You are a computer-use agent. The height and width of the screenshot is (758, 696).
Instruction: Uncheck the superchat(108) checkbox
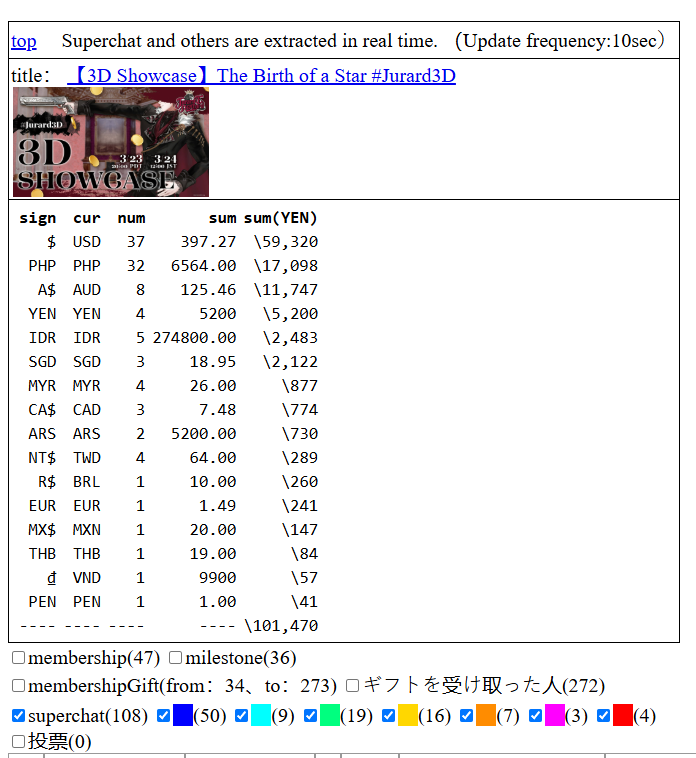[18, 715]
